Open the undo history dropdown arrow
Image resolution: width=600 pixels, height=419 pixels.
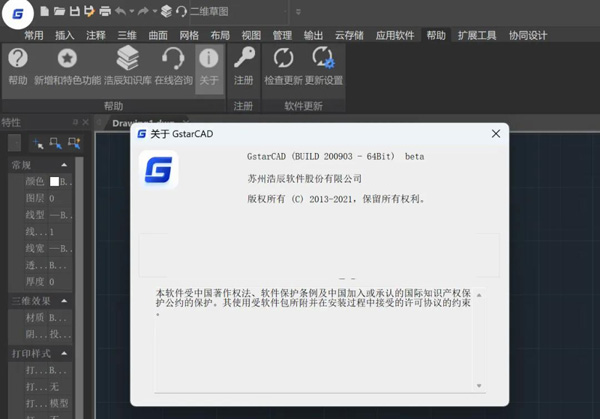(x=131, y=11)
